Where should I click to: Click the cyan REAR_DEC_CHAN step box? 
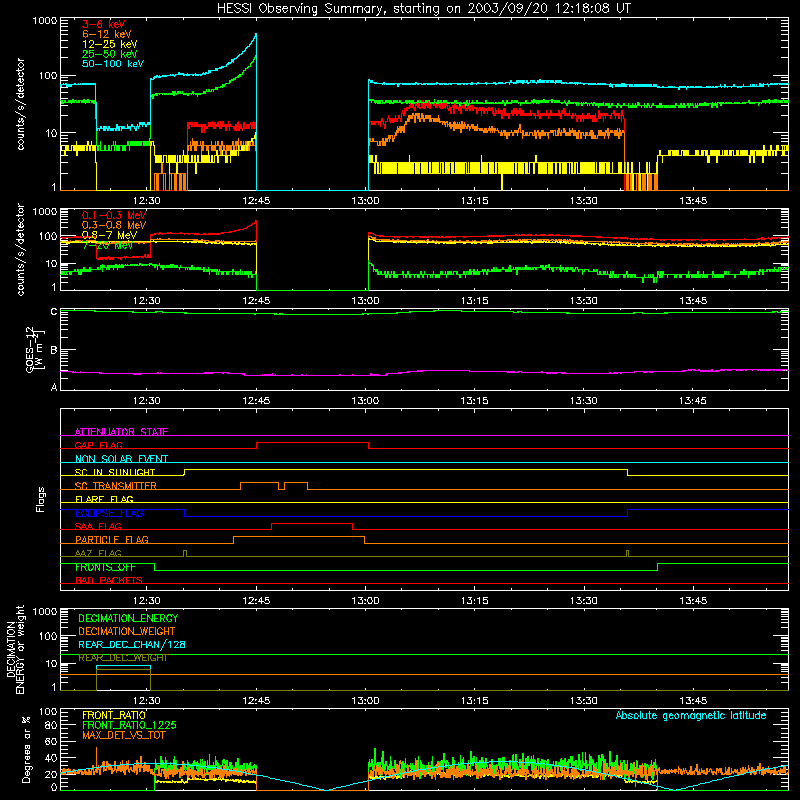click(123, 678)
